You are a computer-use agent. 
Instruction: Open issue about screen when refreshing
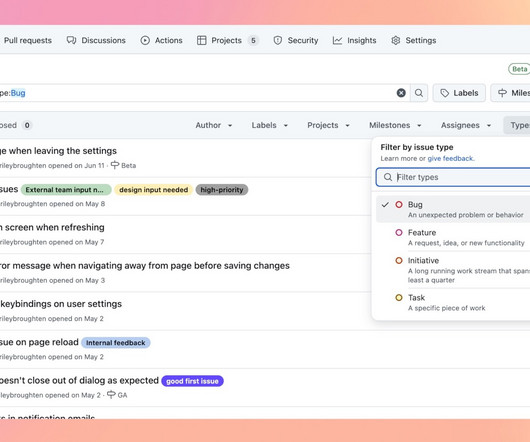point(52,227)
